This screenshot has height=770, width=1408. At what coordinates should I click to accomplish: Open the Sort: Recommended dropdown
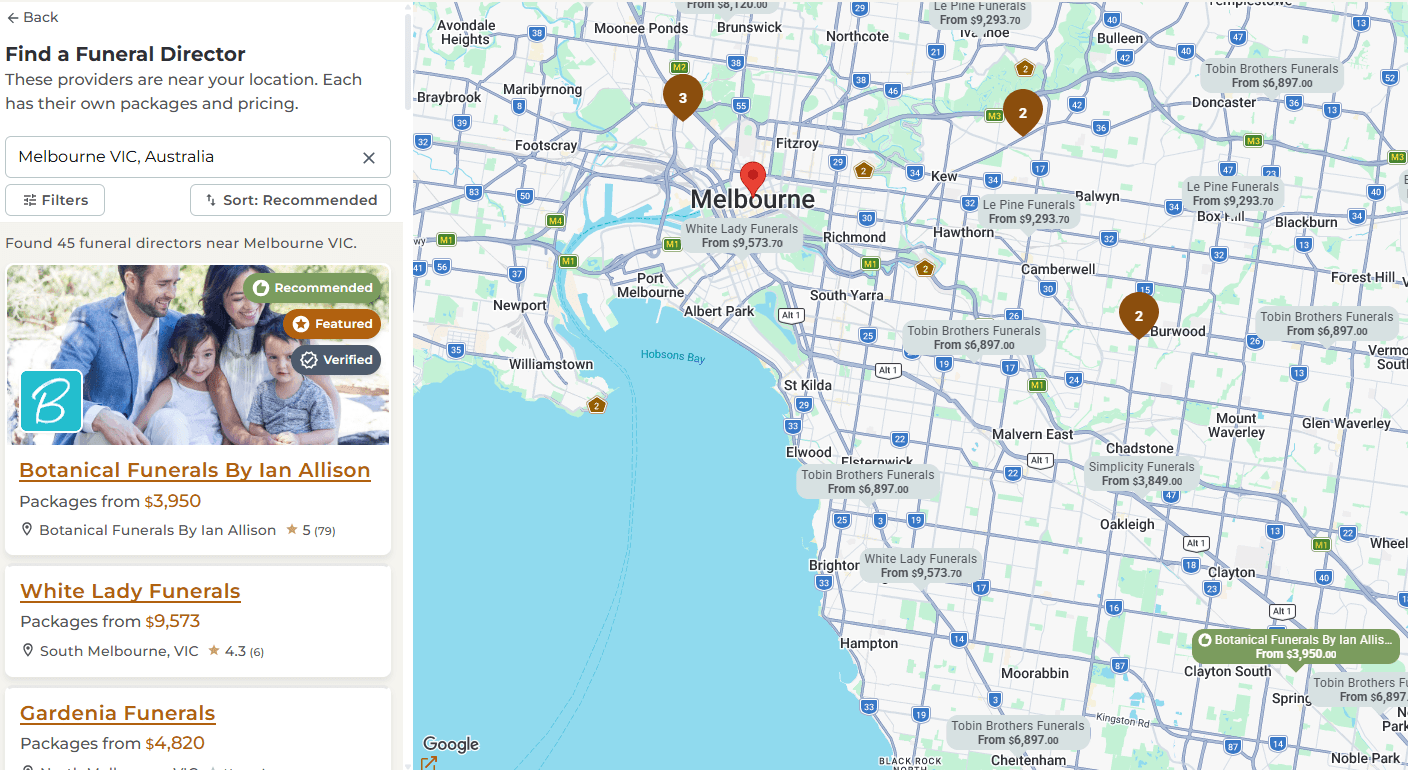[x=290, y=200]
